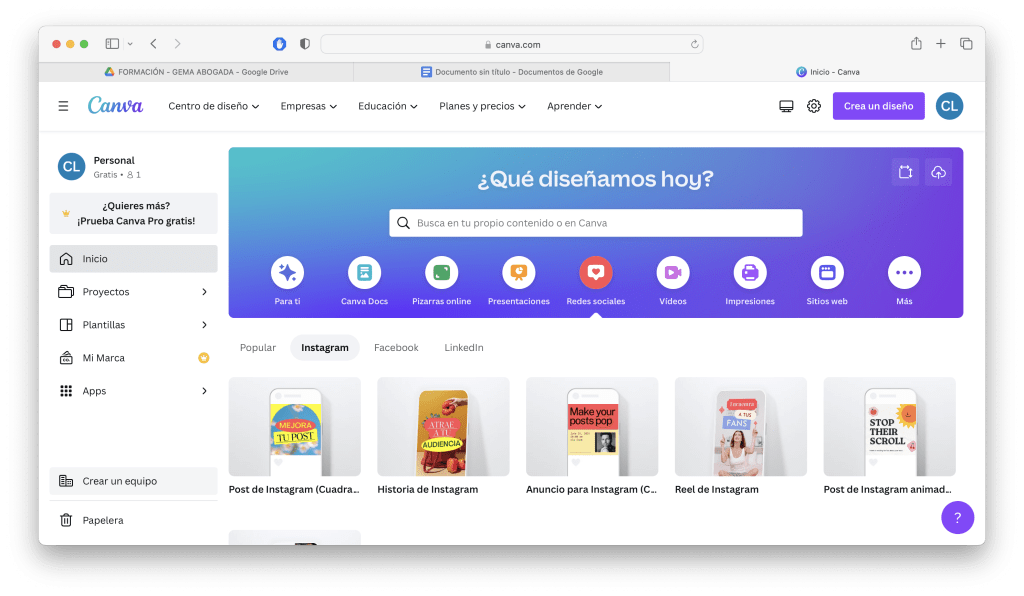Click Safari share icon
The width and height of the screenshot is (1024, 596).
[916, 44]
